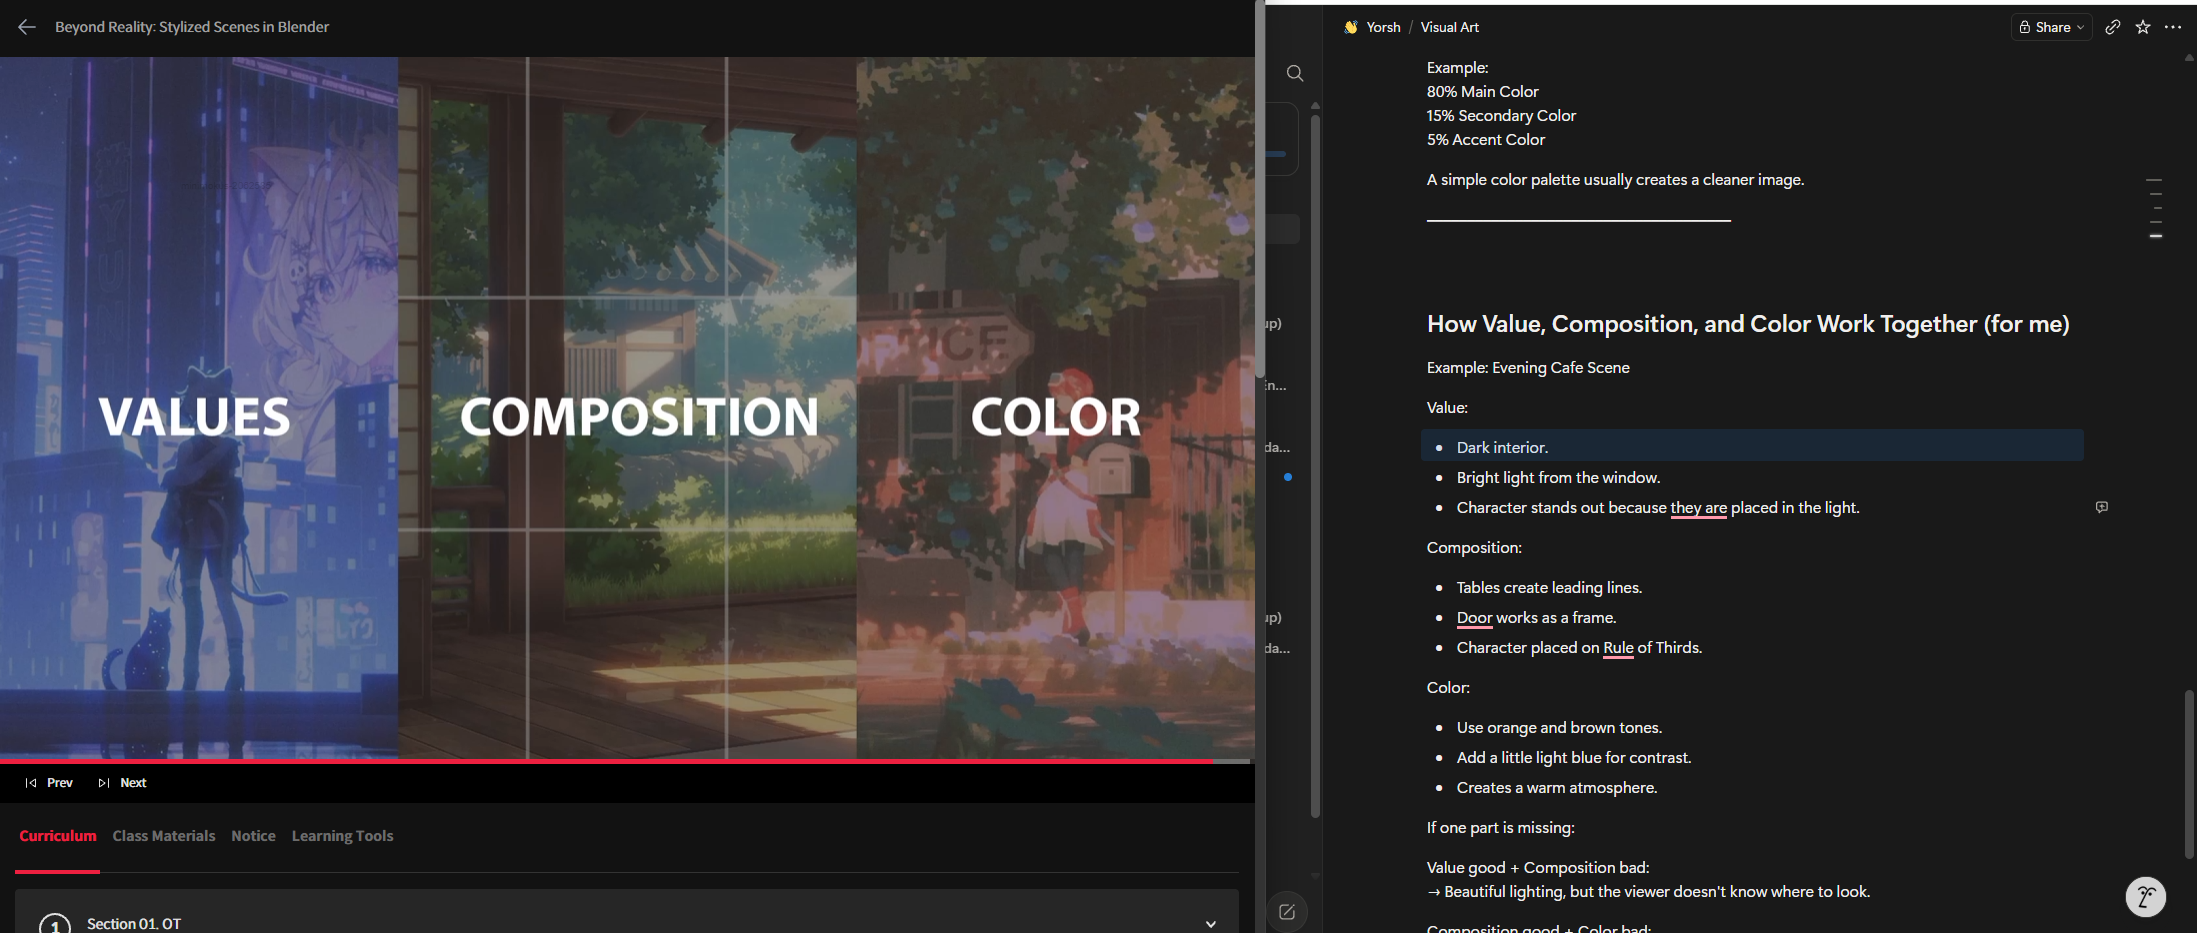Click the '80% Main Color' line
2197x933 pixels.
1482,92
